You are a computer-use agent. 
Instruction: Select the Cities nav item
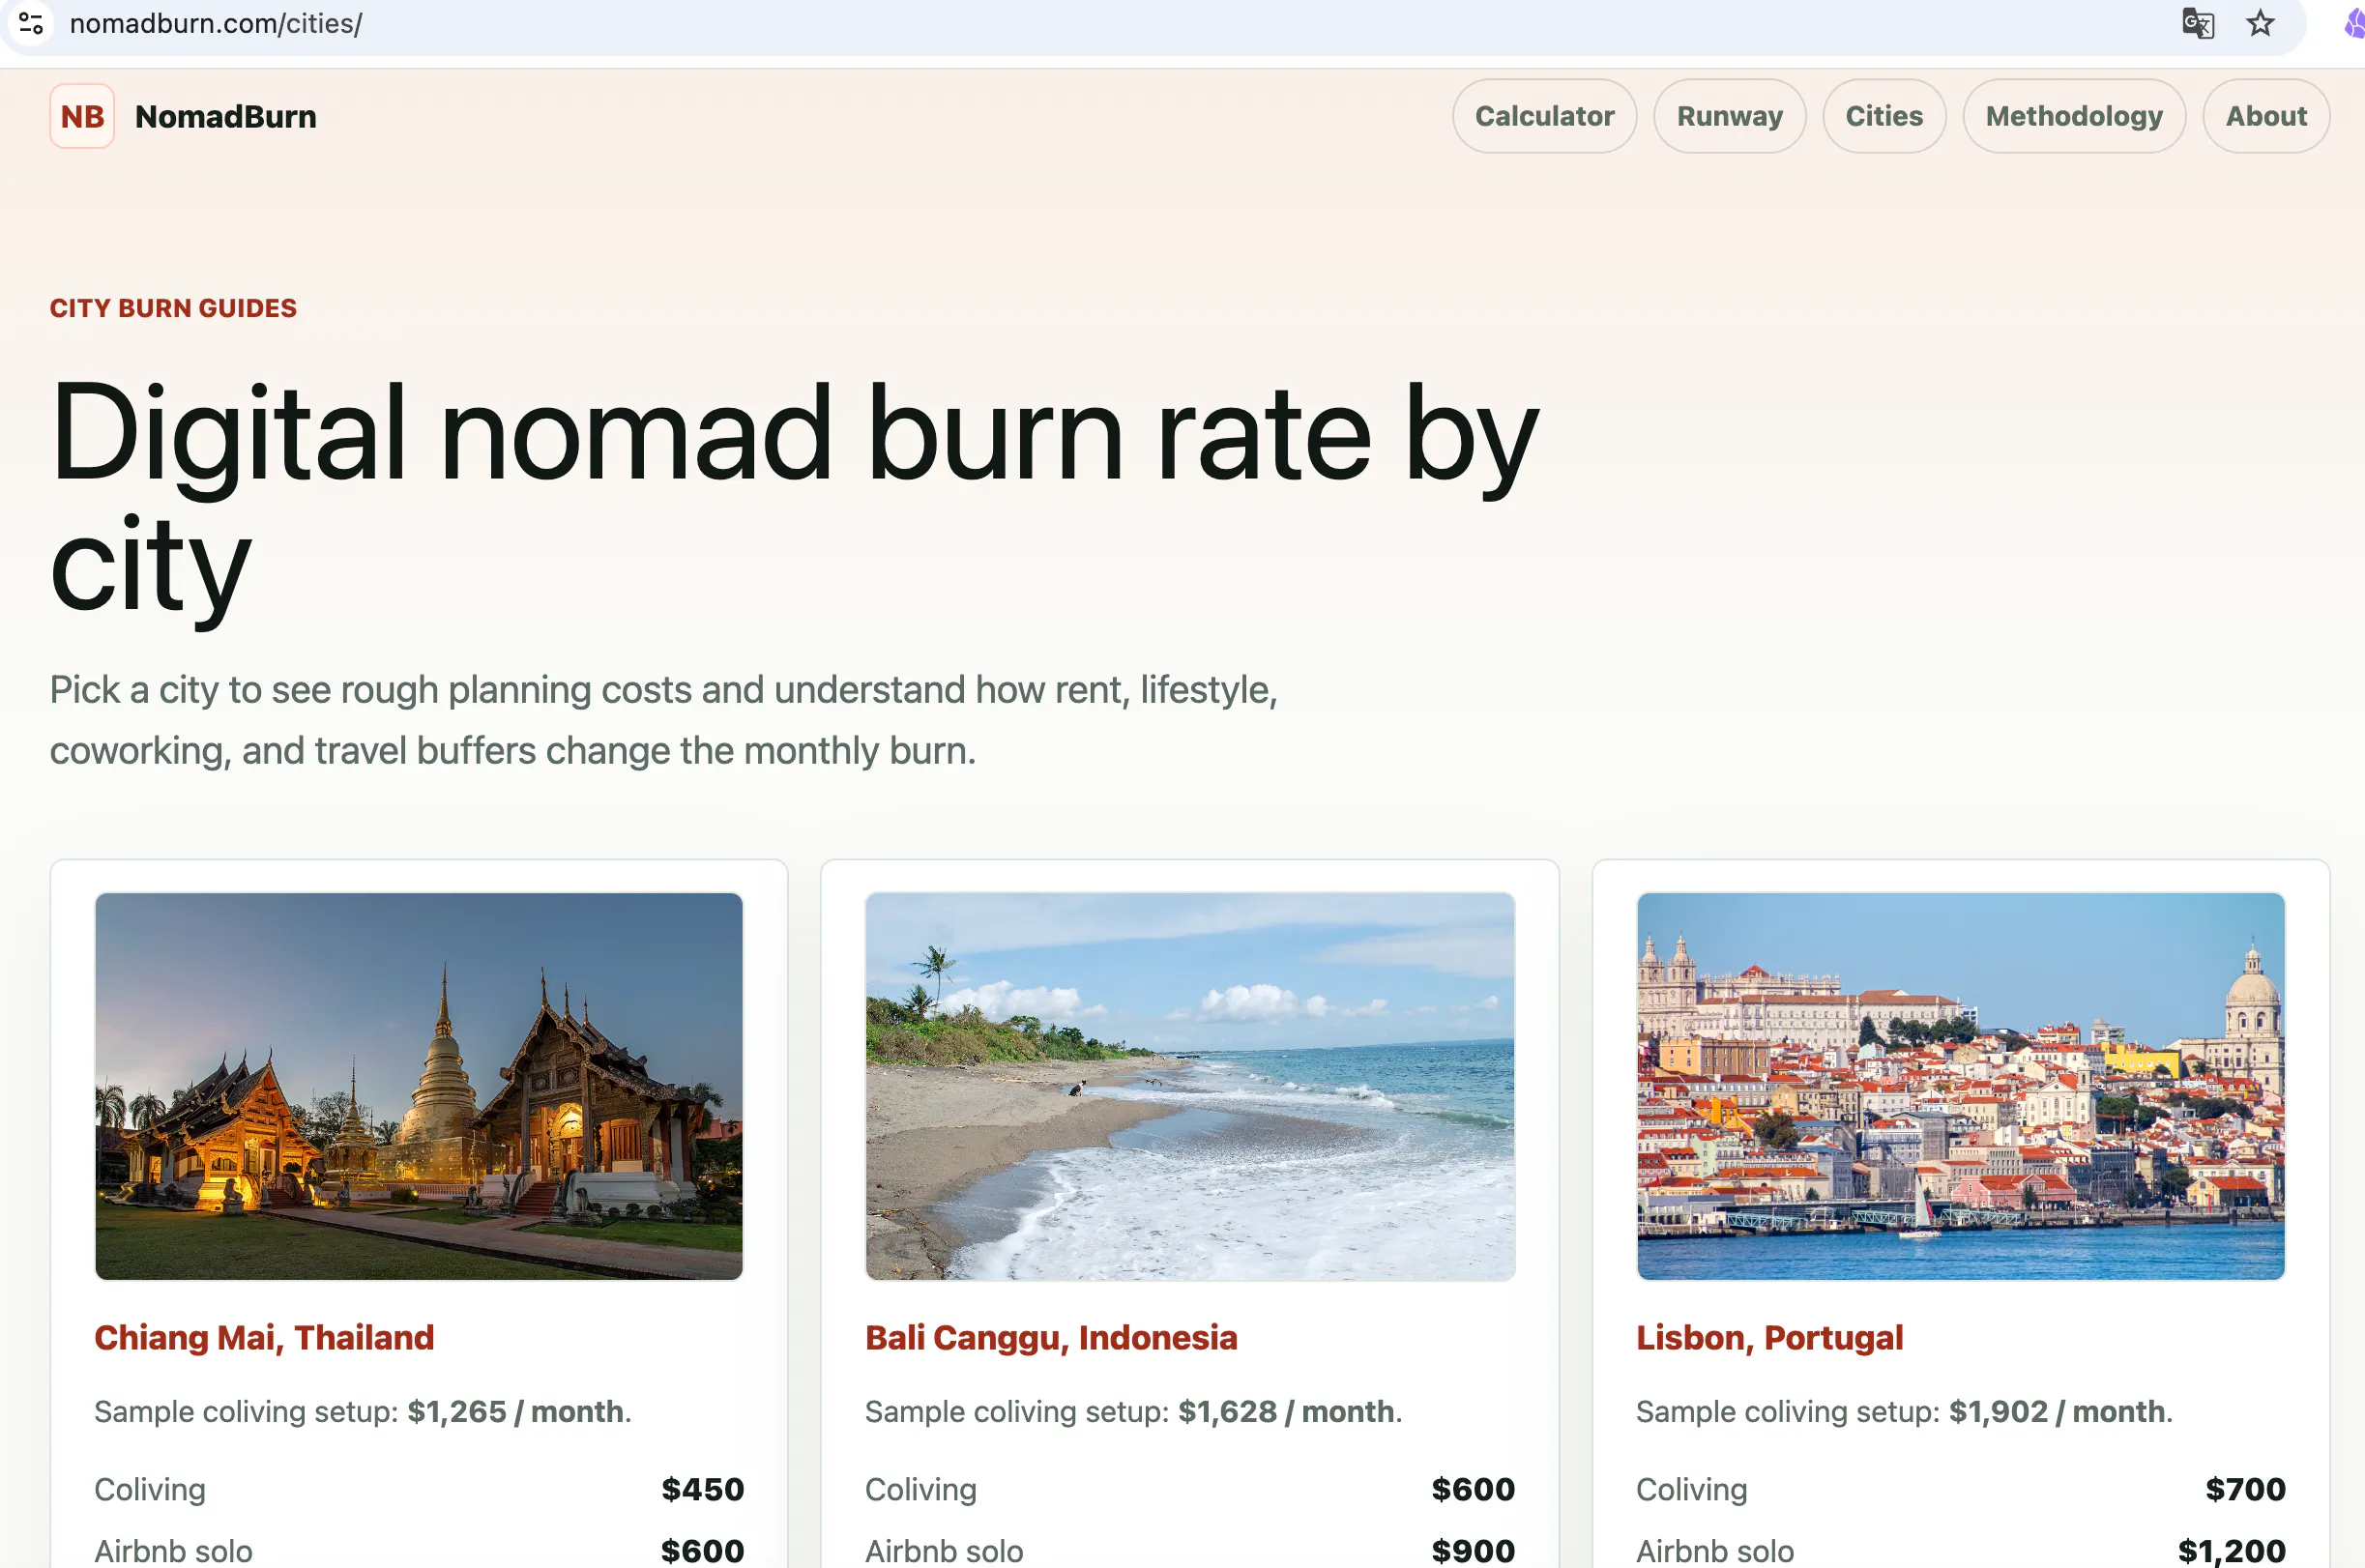[x=1884, y=116]
